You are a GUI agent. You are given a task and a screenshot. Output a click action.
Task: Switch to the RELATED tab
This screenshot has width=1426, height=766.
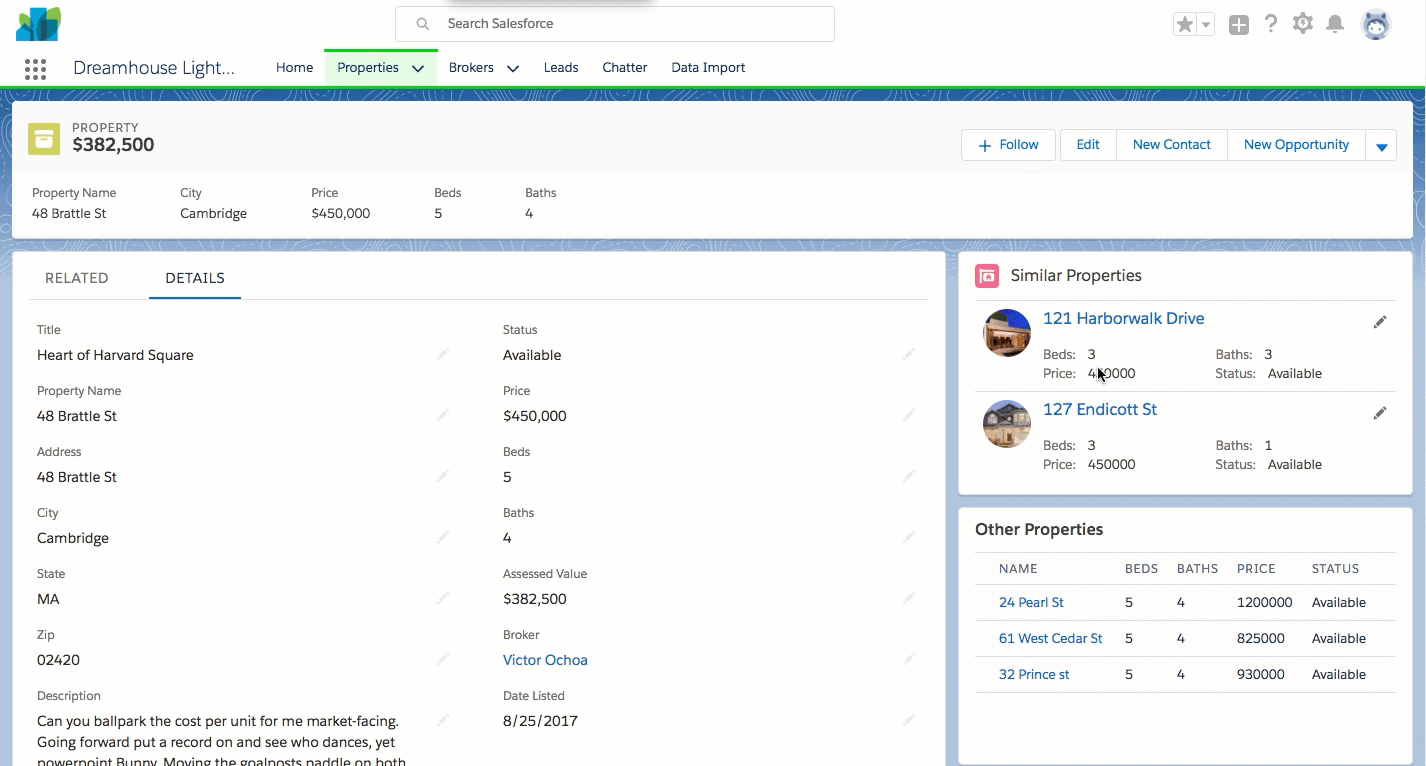77,278
